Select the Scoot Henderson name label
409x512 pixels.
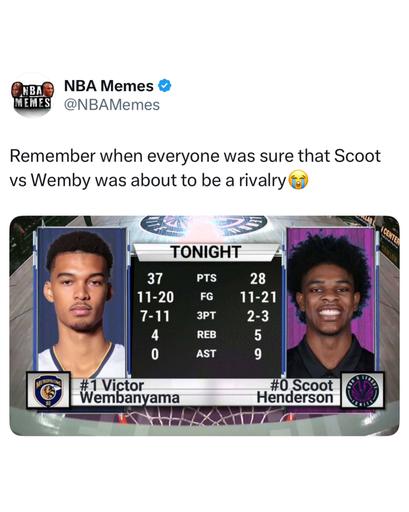[295, 391]
